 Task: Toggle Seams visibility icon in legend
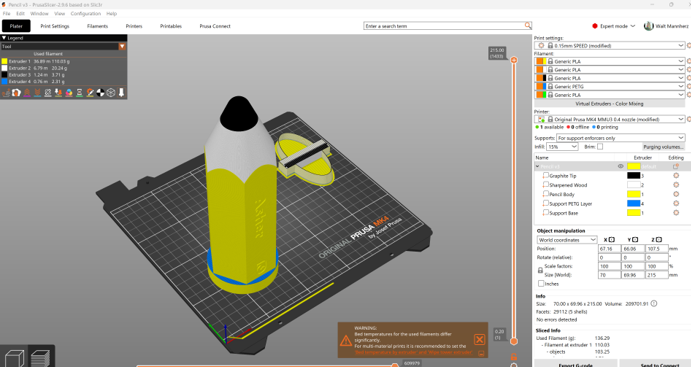[48, 93]
